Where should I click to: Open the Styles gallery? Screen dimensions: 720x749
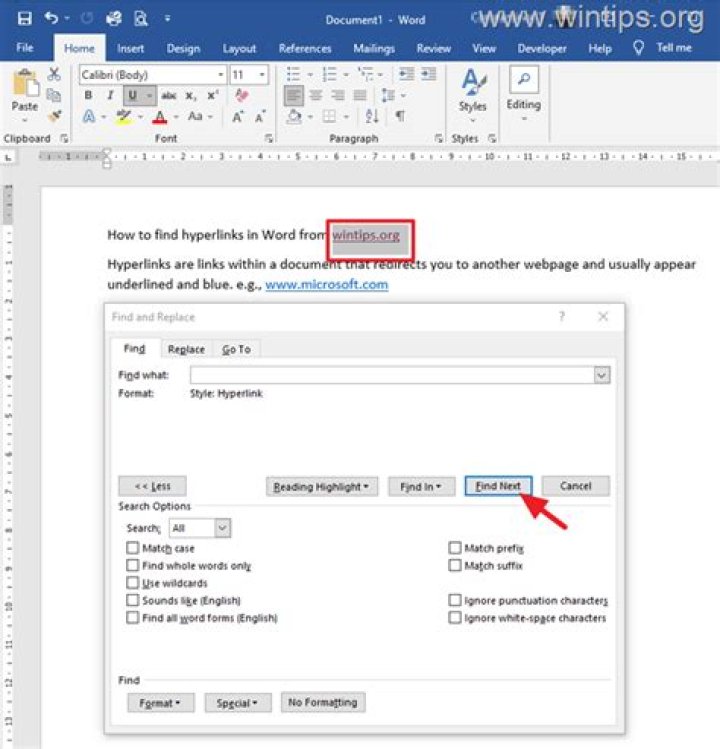point(472,90)
